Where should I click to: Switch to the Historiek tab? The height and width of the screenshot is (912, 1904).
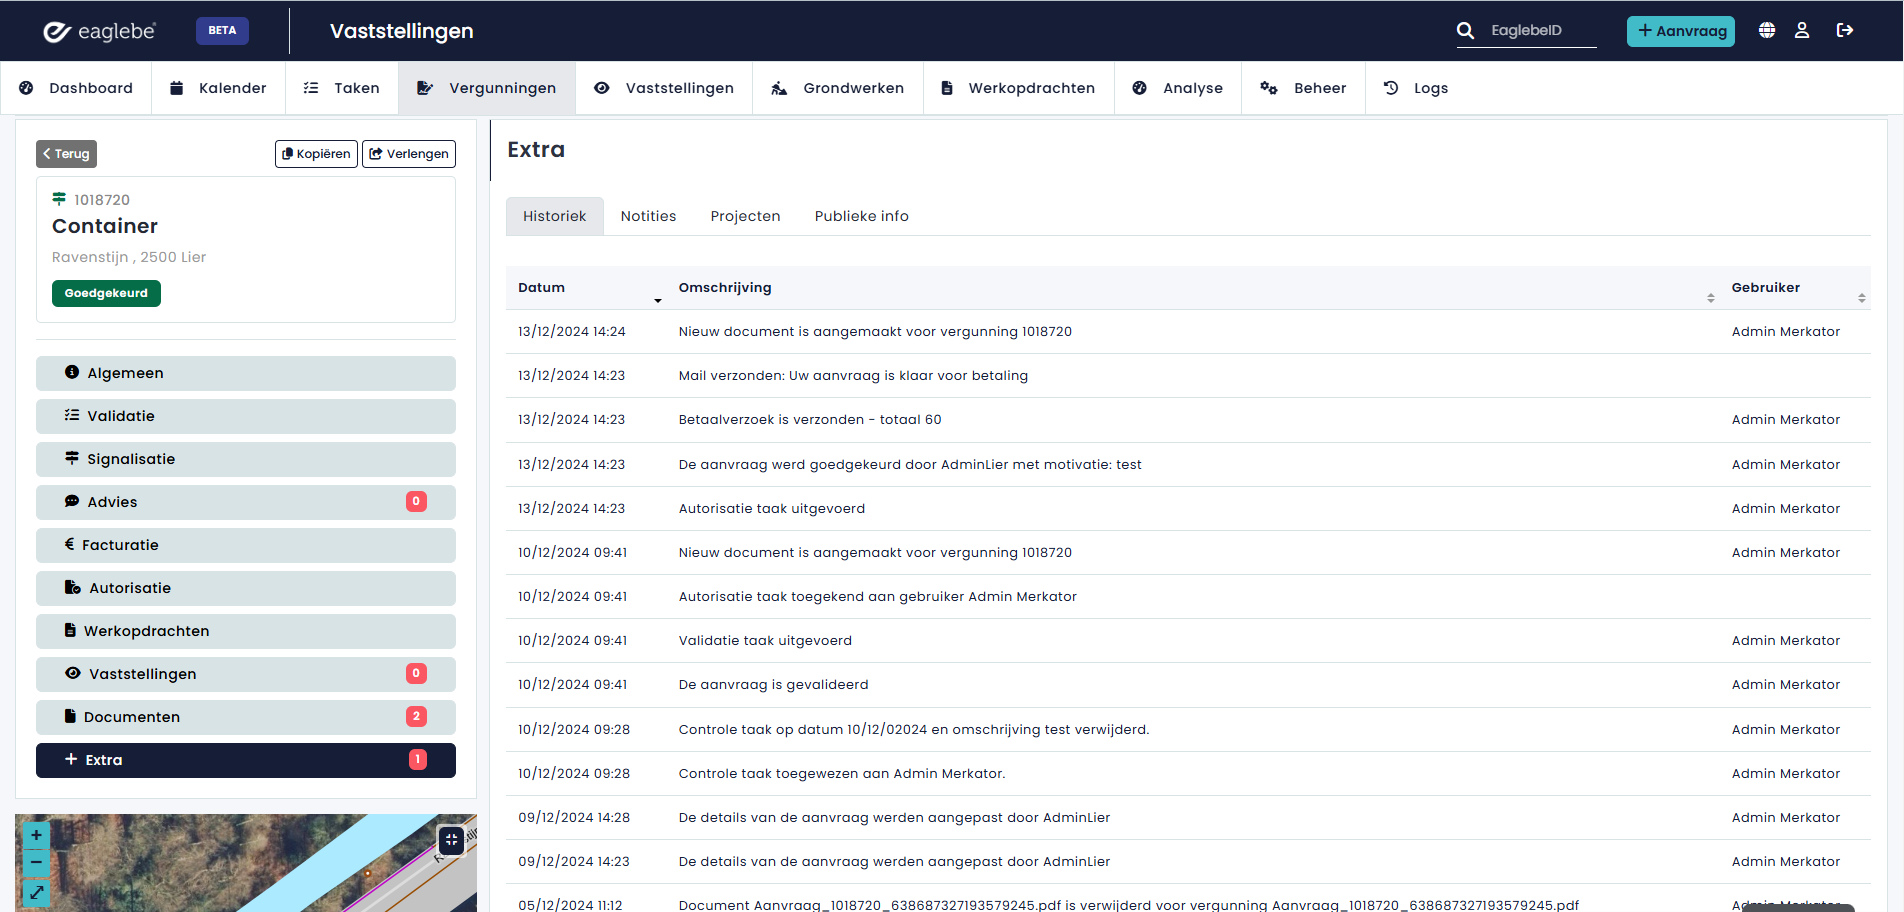pyautogui.click(x=555, y=216)
